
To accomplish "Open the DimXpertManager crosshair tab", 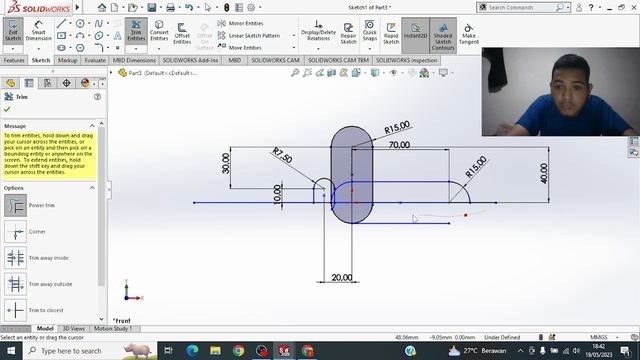I will (x=66, y=83).
